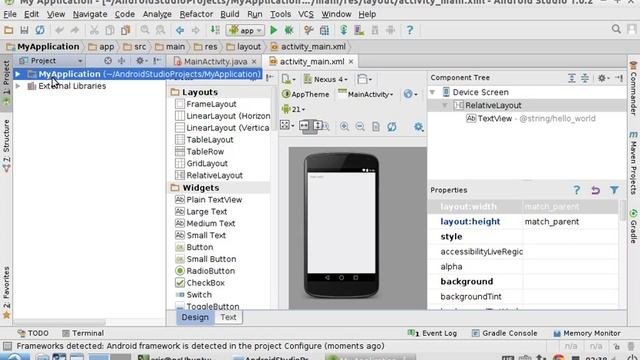
Task: Select TextView in the Component Tree
Action: coord(495,119)
